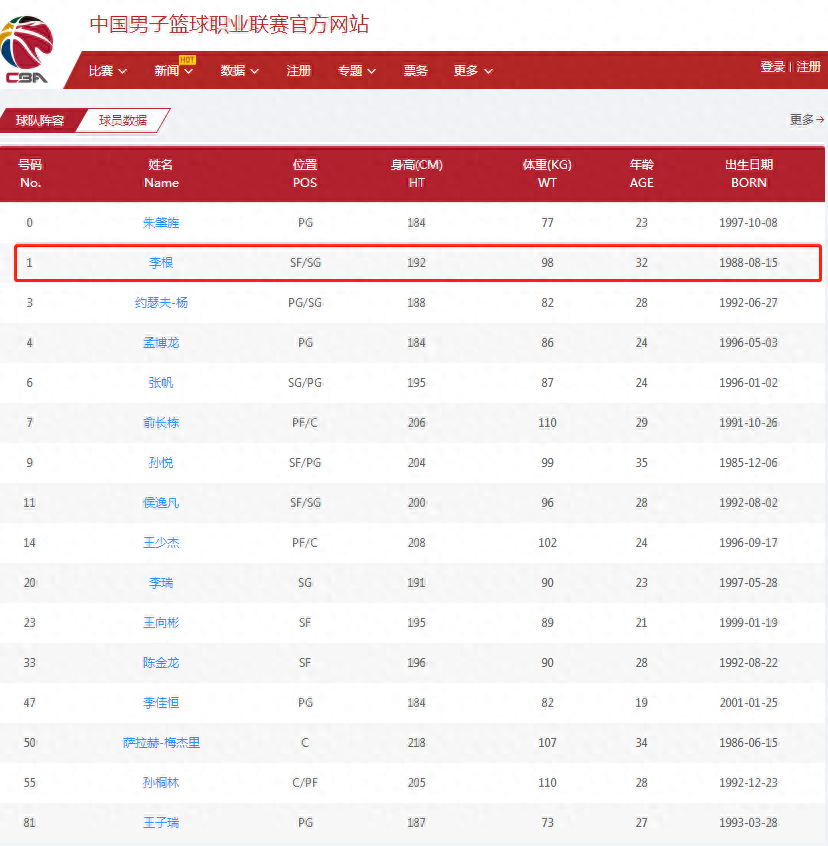Click the 更多 arrow link above table
Image resolution: width=828 pixels, height=846 pixels.
coord(806,120)
